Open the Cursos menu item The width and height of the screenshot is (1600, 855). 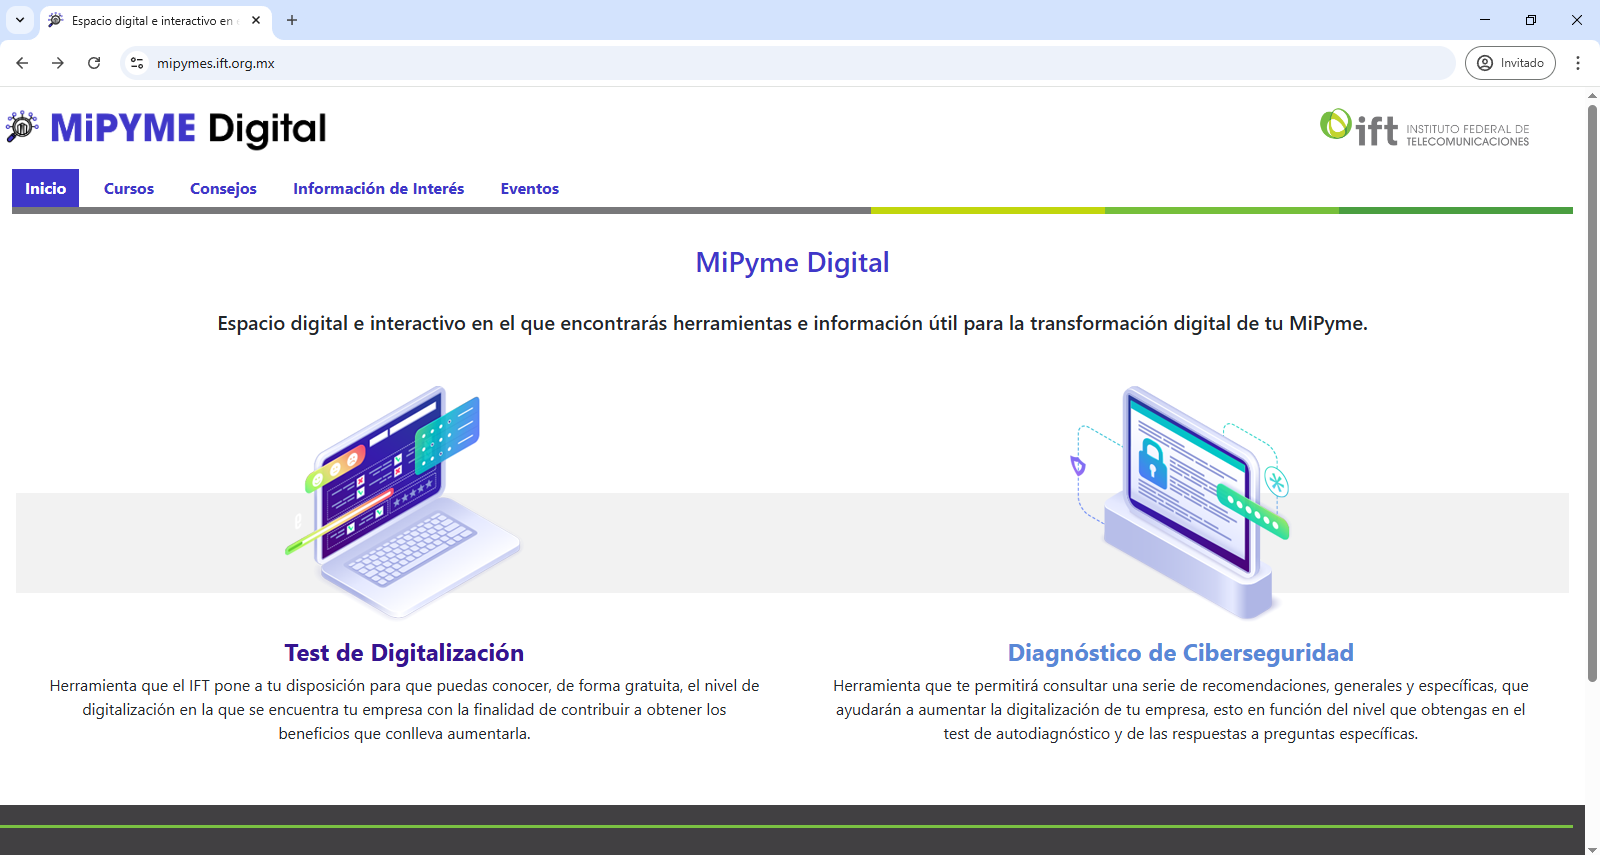click(129, 189)
